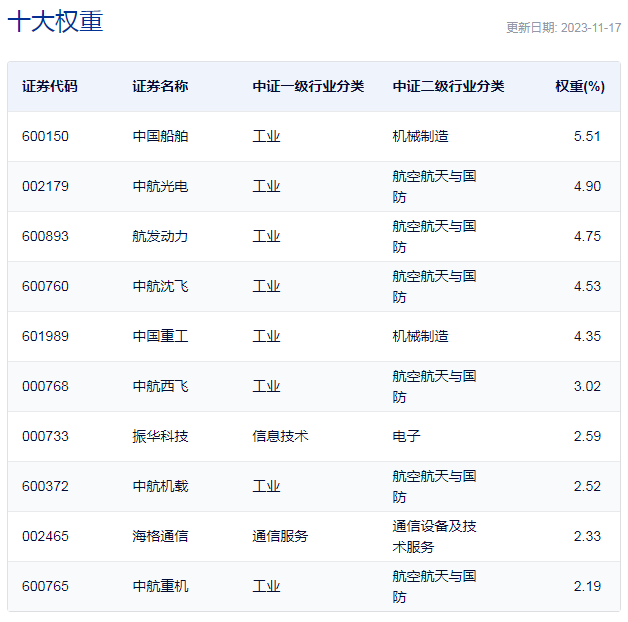The height and width of the screenshot is (622, 628).
Task: Select stock code 002465
Action: pos(45,536)
